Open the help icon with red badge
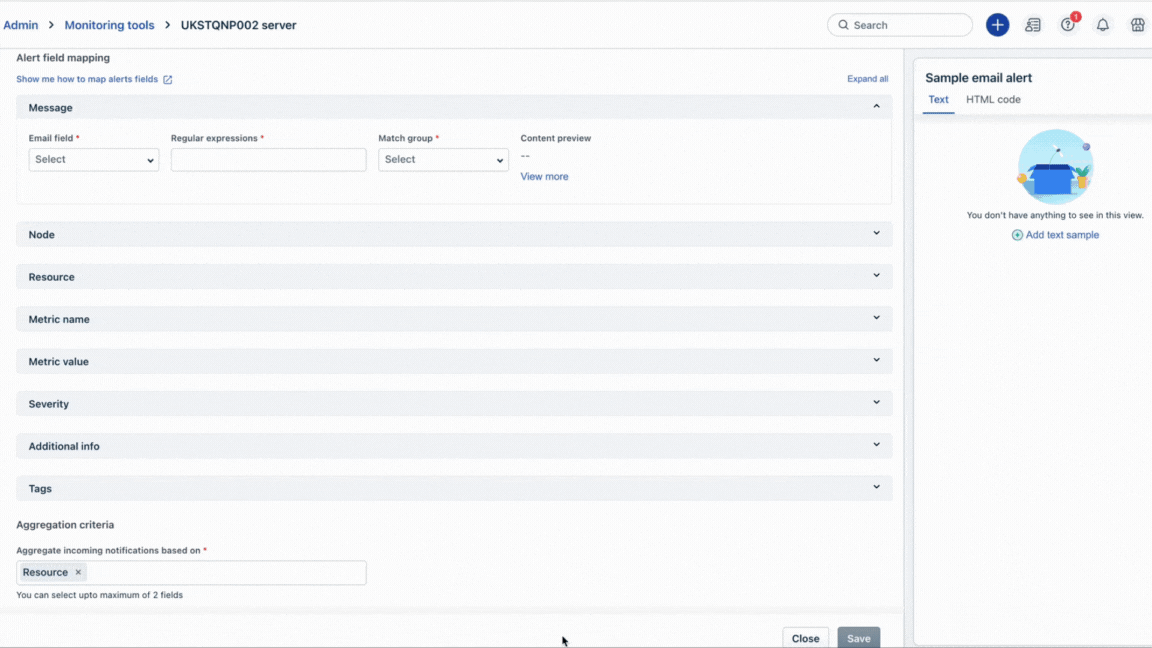The width and height of the screenshot is (1152, 648). (x=1068, y=25)
